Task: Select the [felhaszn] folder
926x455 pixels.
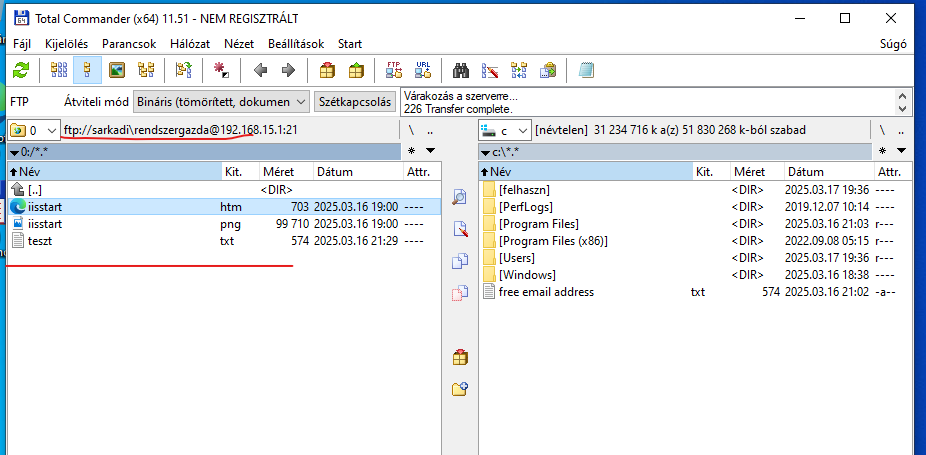Action: pos(694,190)
